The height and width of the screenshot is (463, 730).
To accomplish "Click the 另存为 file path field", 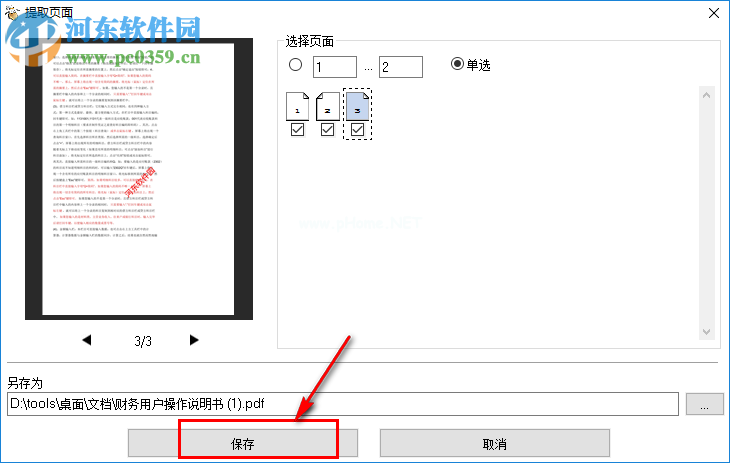I will pyautogui.click(x=343, y=404).
